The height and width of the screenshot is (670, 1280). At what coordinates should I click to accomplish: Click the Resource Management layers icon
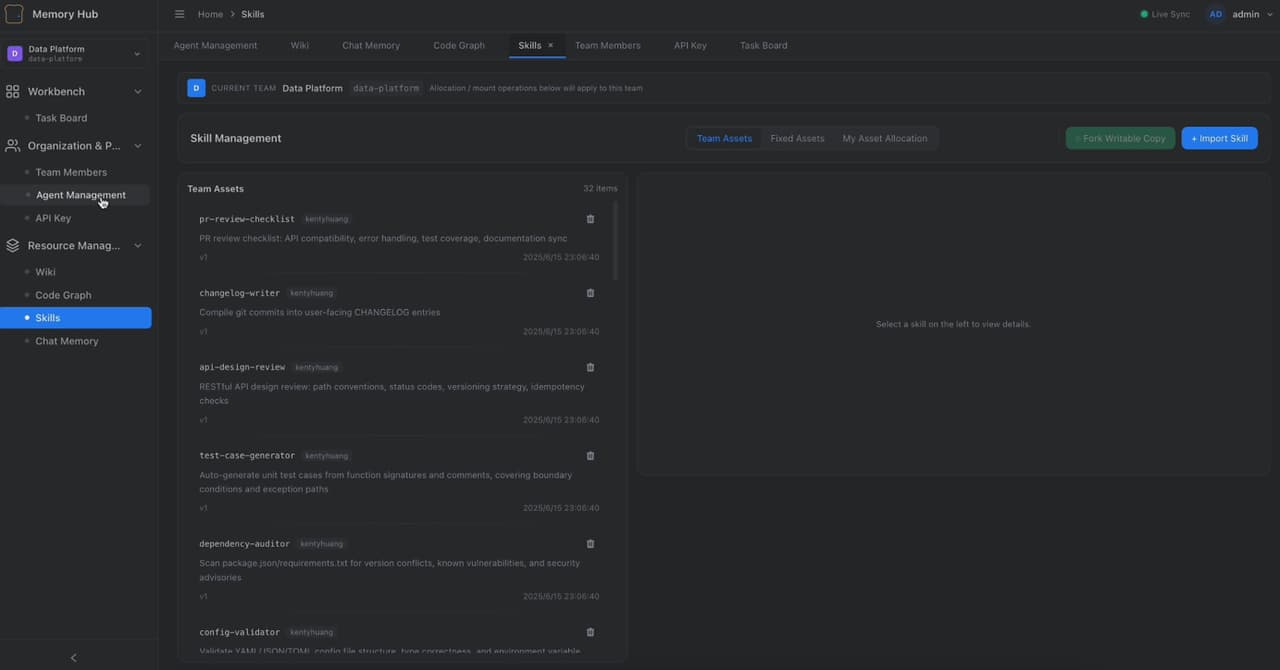coord(13,246)
